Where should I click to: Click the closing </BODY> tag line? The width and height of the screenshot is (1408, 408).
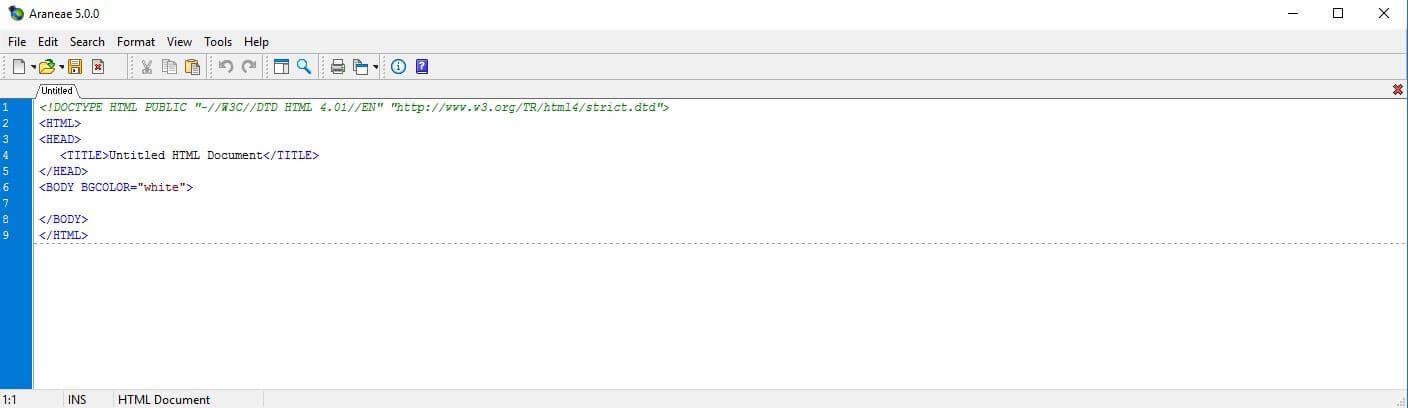[64, 219]
